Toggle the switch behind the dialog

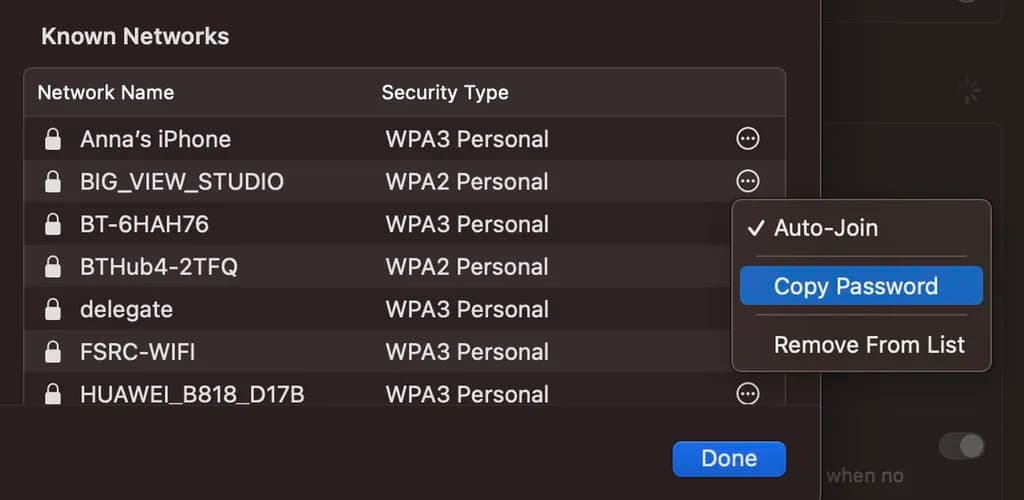point(961,446)
